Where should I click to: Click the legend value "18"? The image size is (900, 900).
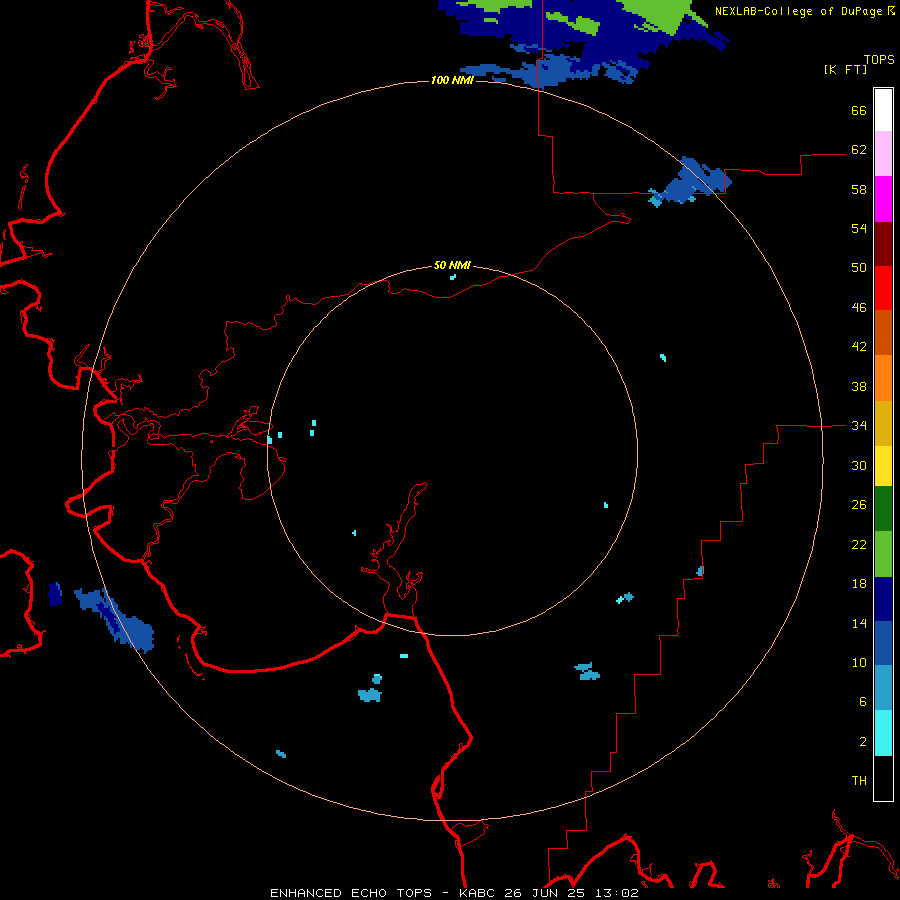coord(859,584)
